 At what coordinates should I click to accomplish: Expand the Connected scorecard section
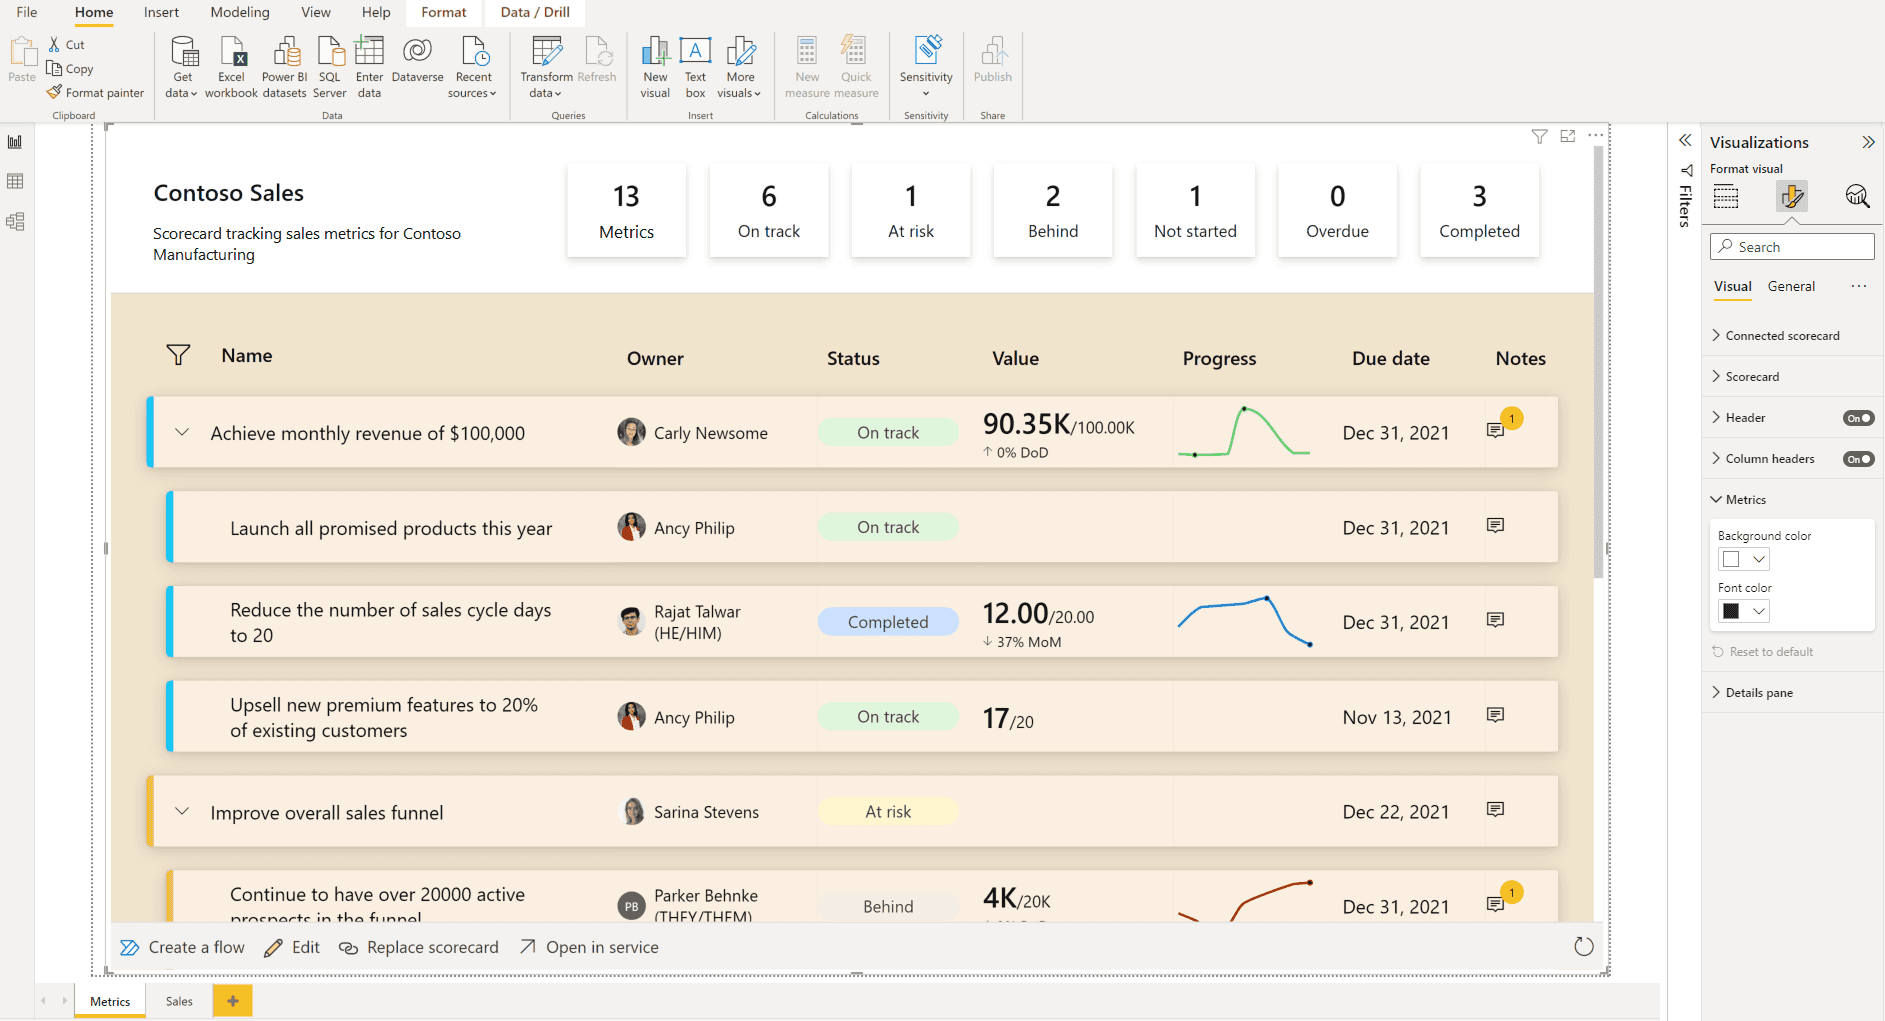[1782, 336]
